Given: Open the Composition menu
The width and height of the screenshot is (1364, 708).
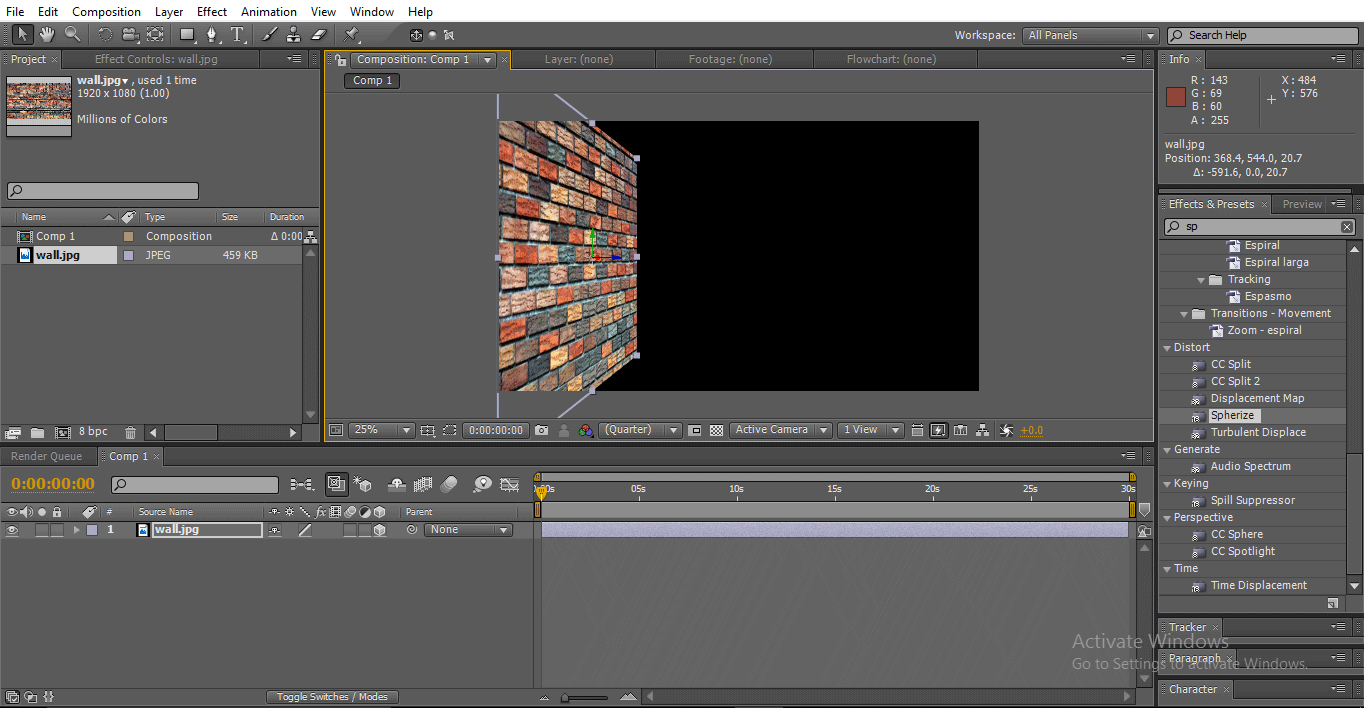Looking at the screenshot, I should click(x=106, y=11).
